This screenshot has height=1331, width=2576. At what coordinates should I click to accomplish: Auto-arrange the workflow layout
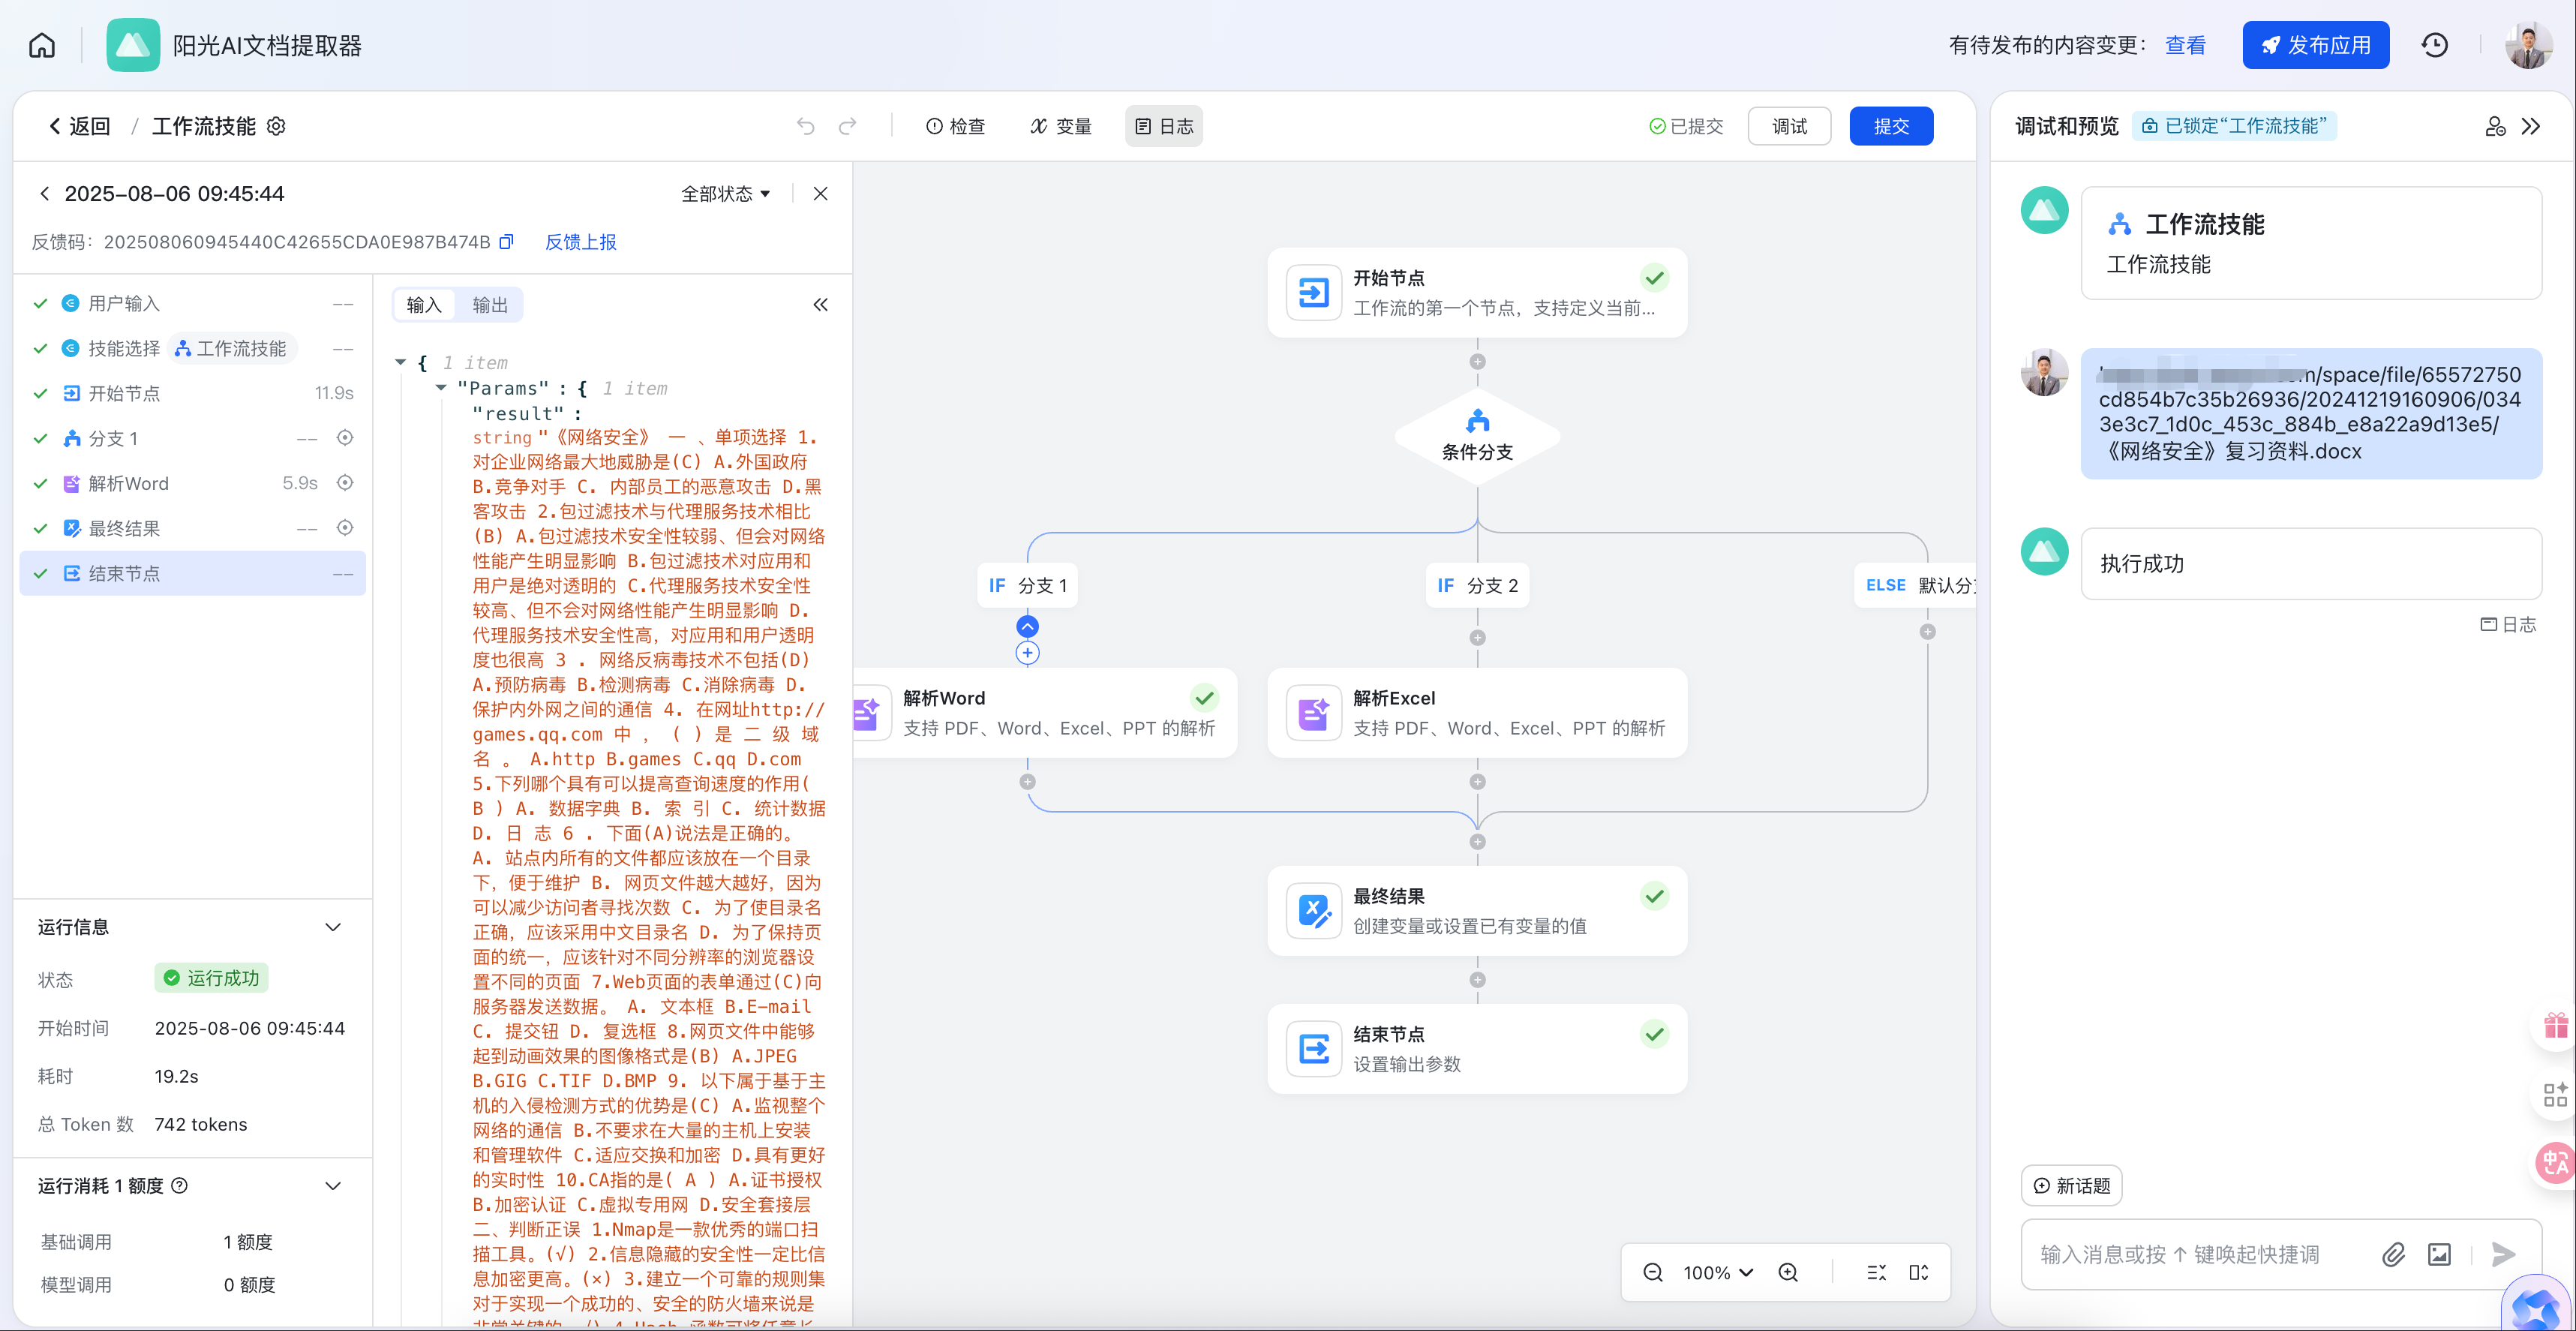pyautogui.click(x=1876, y=1272)
